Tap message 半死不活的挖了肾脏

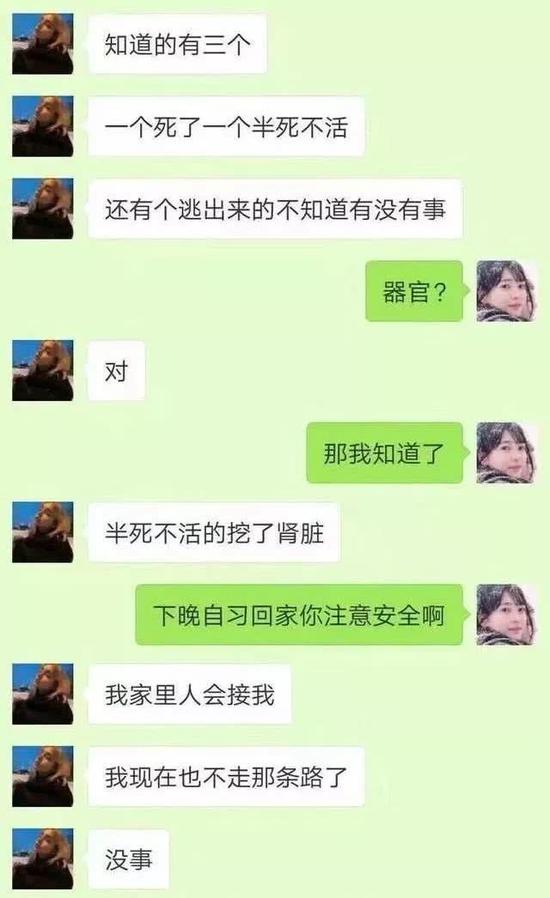point(214,533)
